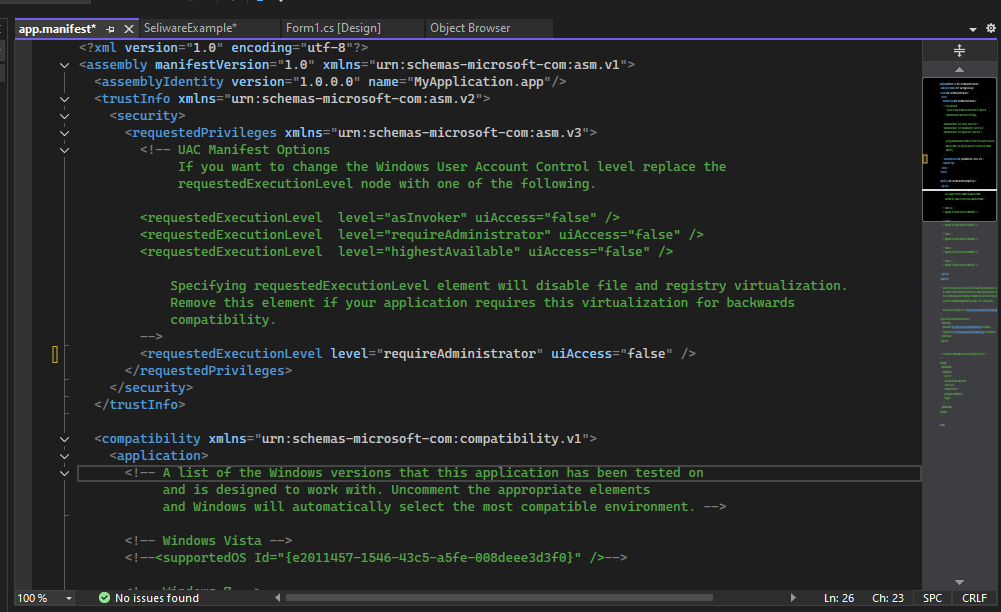Switch to the Object Browser tab
The height and width of the screenshot is (612, 1001).
coord(470,28)
